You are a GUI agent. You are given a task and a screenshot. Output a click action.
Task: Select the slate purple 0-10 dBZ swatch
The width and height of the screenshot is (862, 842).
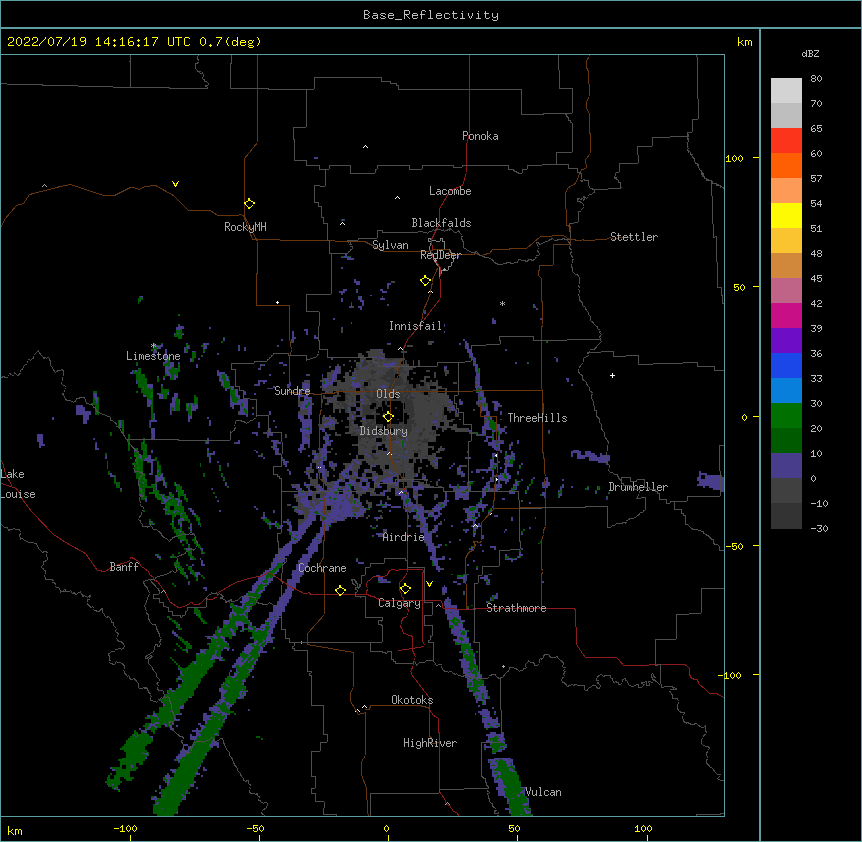coord(786,466)
